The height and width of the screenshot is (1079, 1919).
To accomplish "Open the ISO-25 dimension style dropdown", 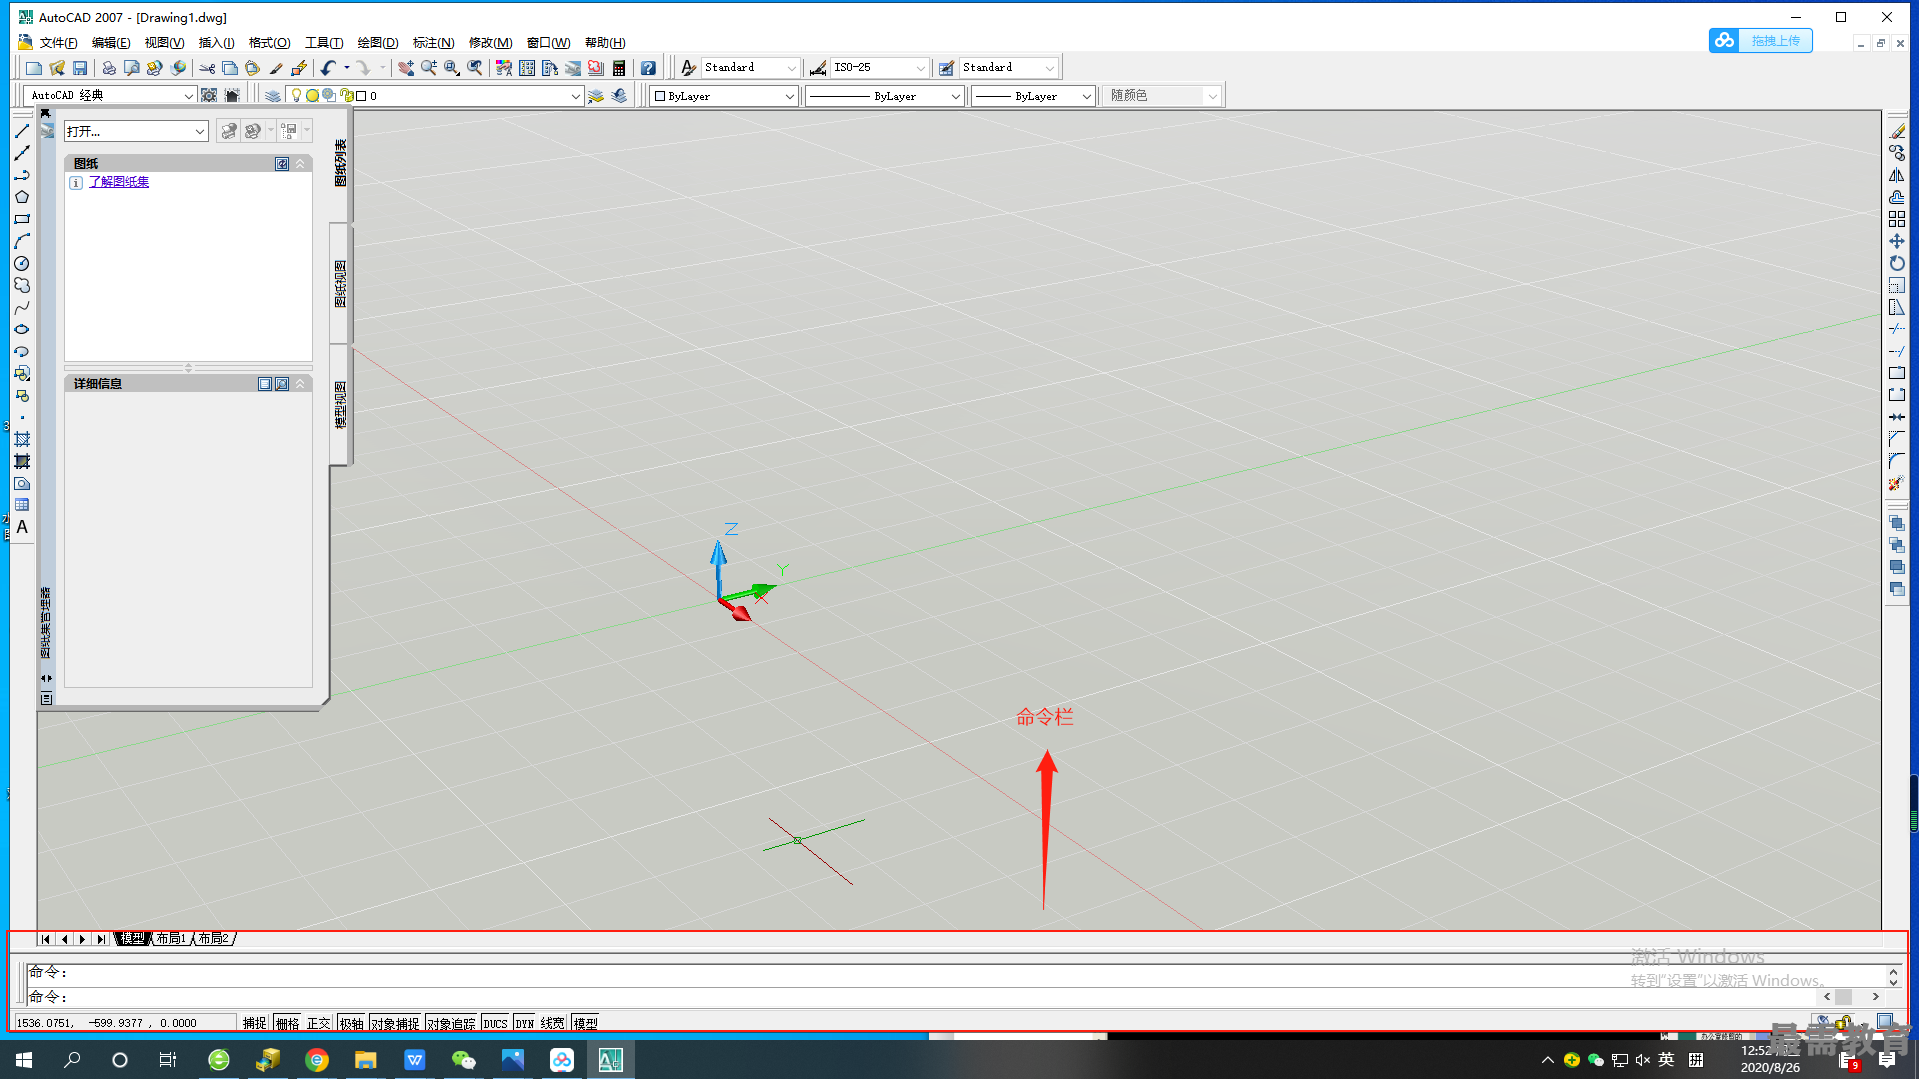I will pyautogui.click(x=880, y=67).
